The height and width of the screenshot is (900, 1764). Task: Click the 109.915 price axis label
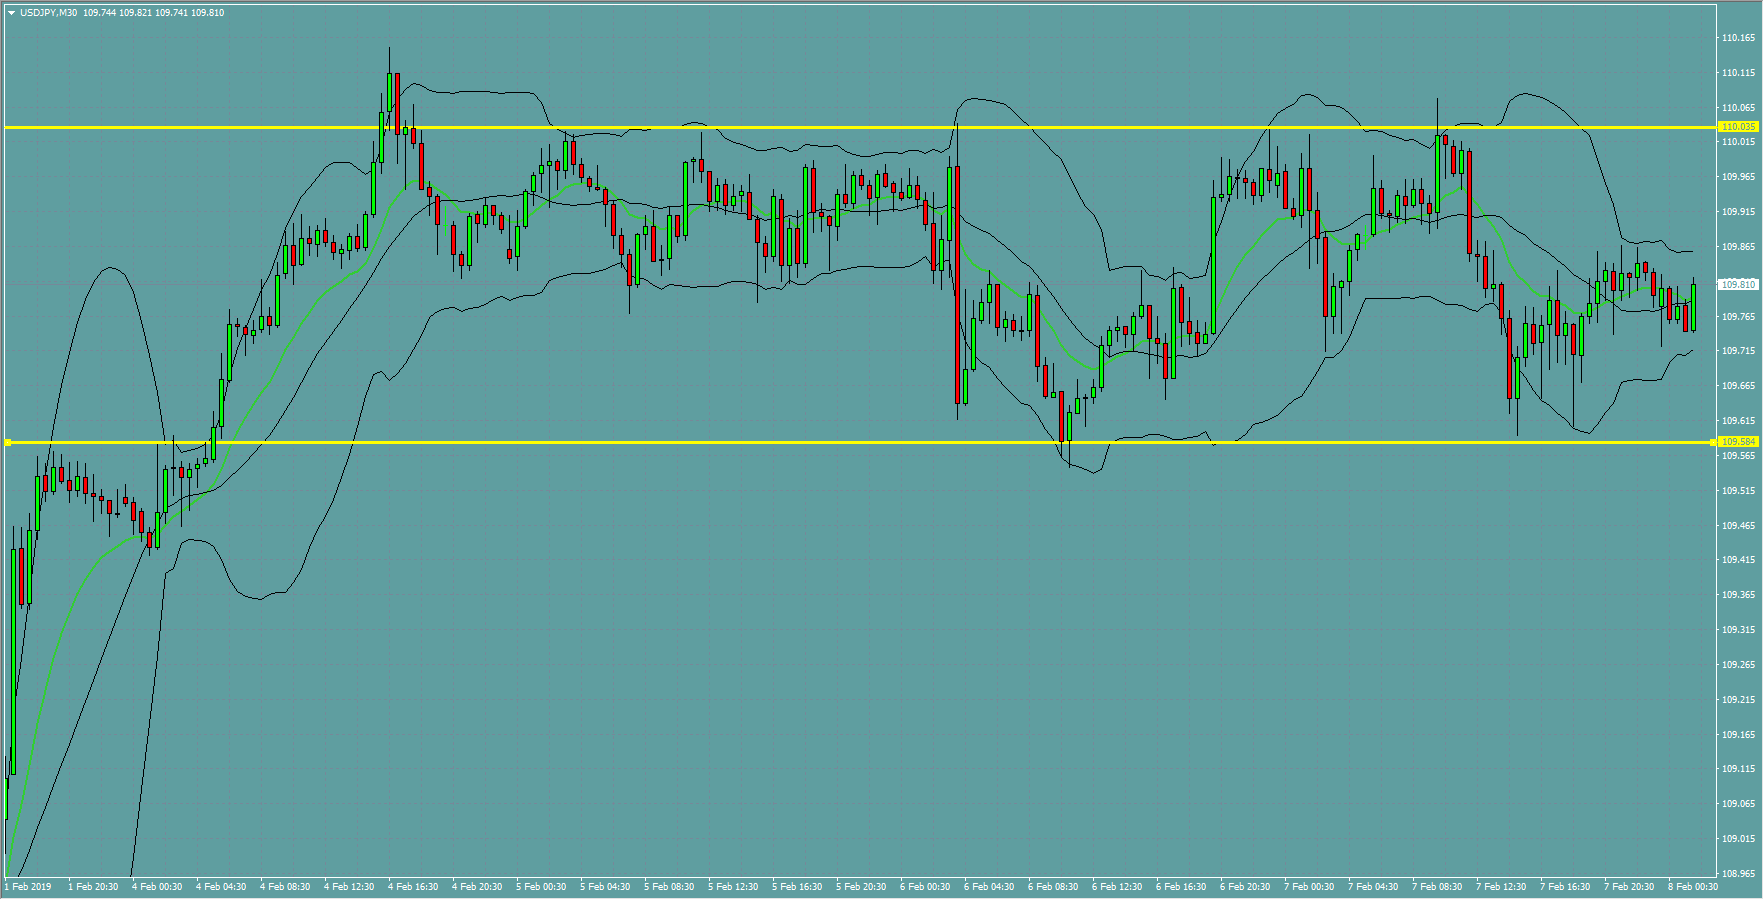(1738, 212)
